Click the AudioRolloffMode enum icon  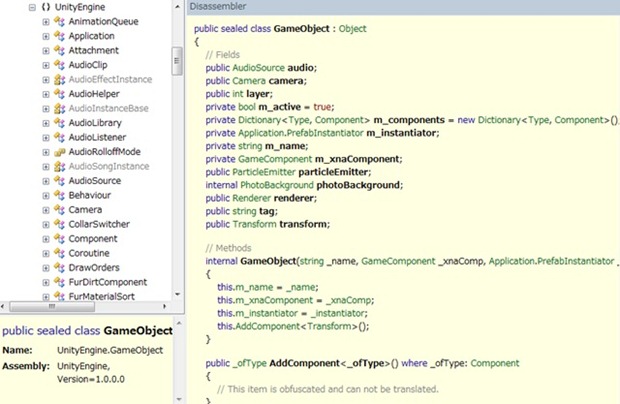(x=59, y=152)
